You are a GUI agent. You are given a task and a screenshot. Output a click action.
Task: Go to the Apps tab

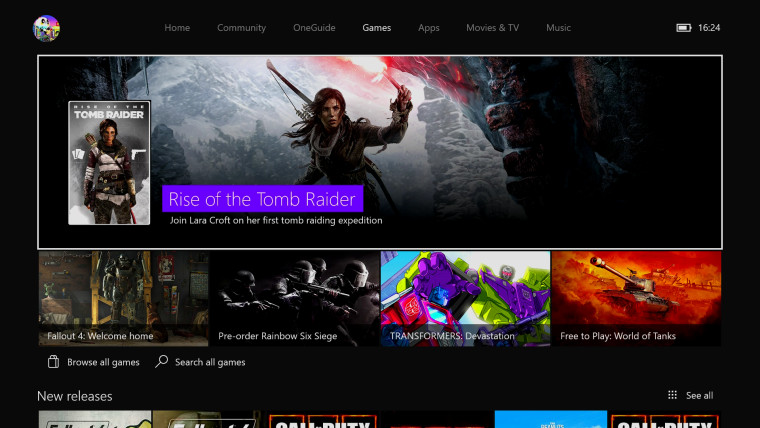click(428, 28)
